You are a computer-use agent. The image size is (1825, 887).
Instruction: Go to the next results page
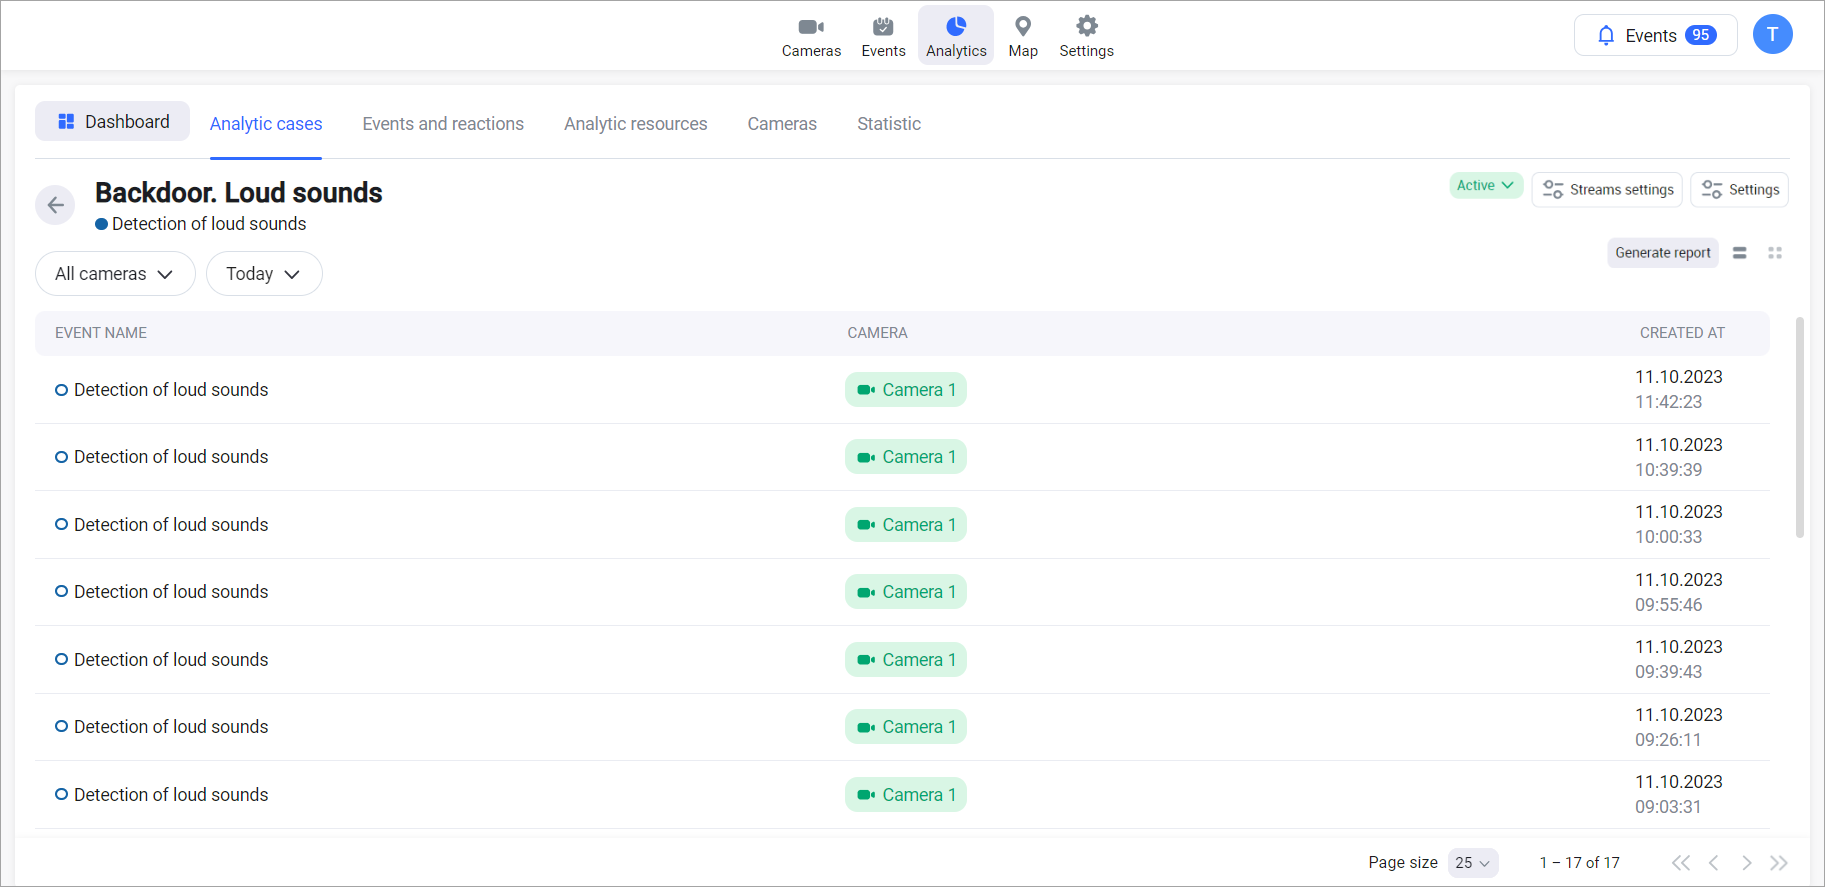point(1746,863)
